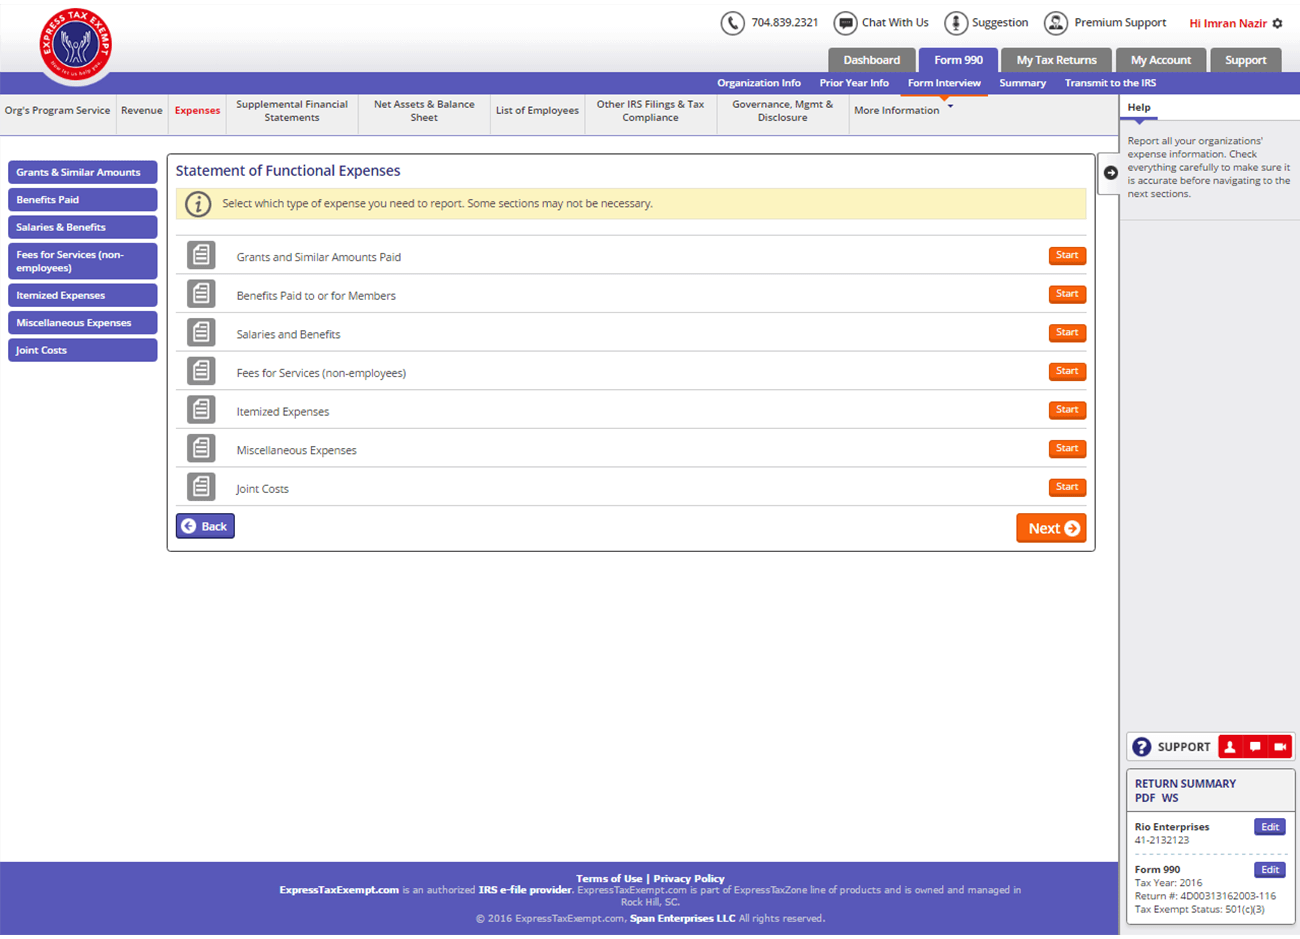
Task: Go to Organization Info step
Action: (x=758, y=83)
